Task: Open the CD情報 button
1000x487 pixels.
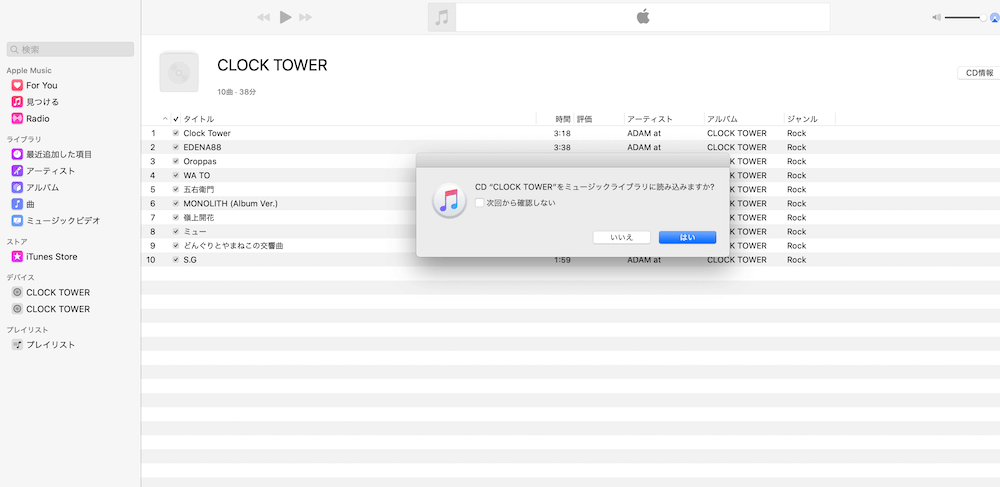Action: (979, 73)
